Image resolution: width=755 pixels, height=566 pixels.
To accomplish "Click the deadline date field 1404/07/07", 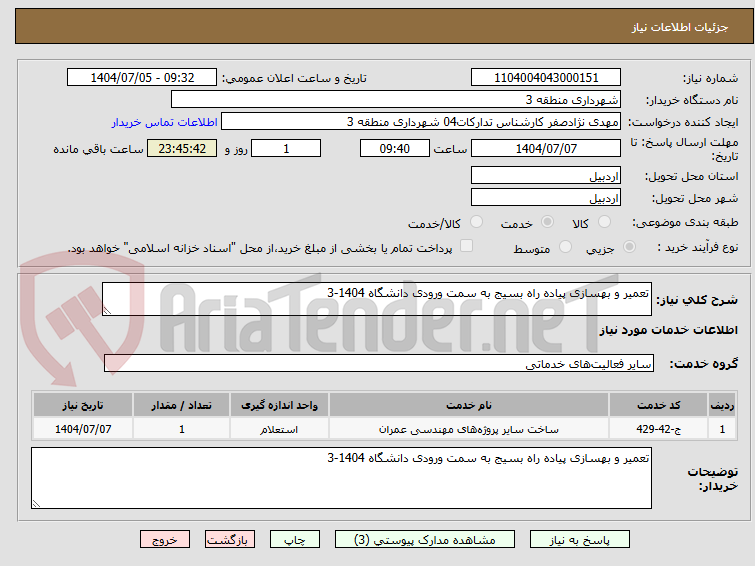I will [546, 148].
